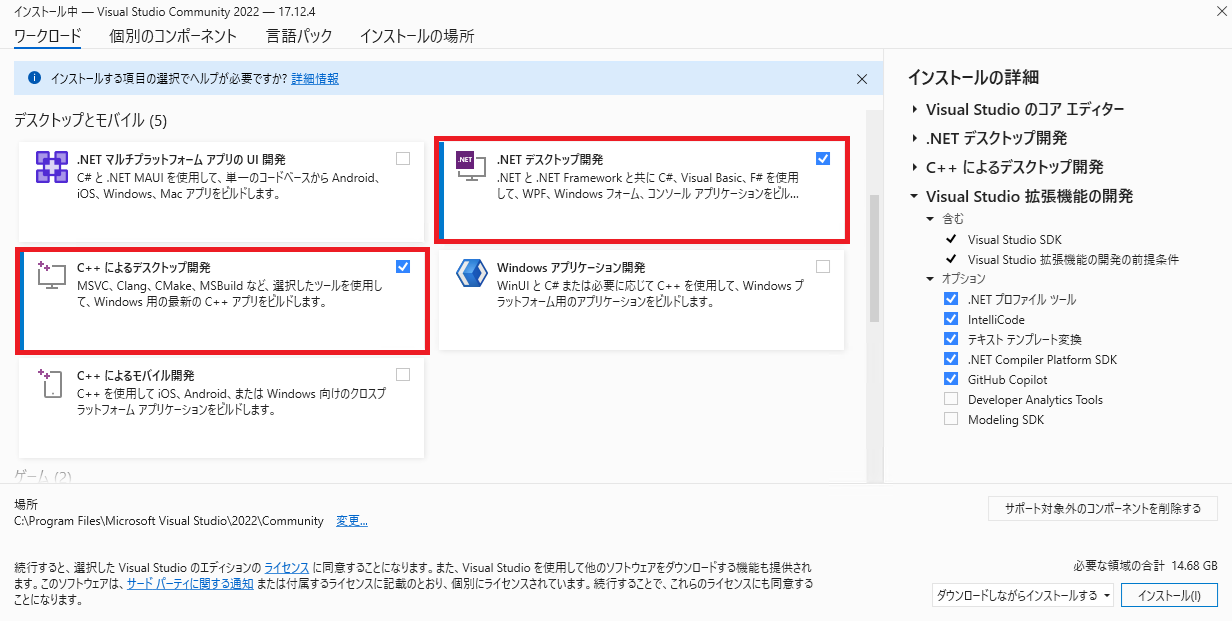Click the Windows application development icon
The image size is (1232, 621).
click(x=470, y=275)
